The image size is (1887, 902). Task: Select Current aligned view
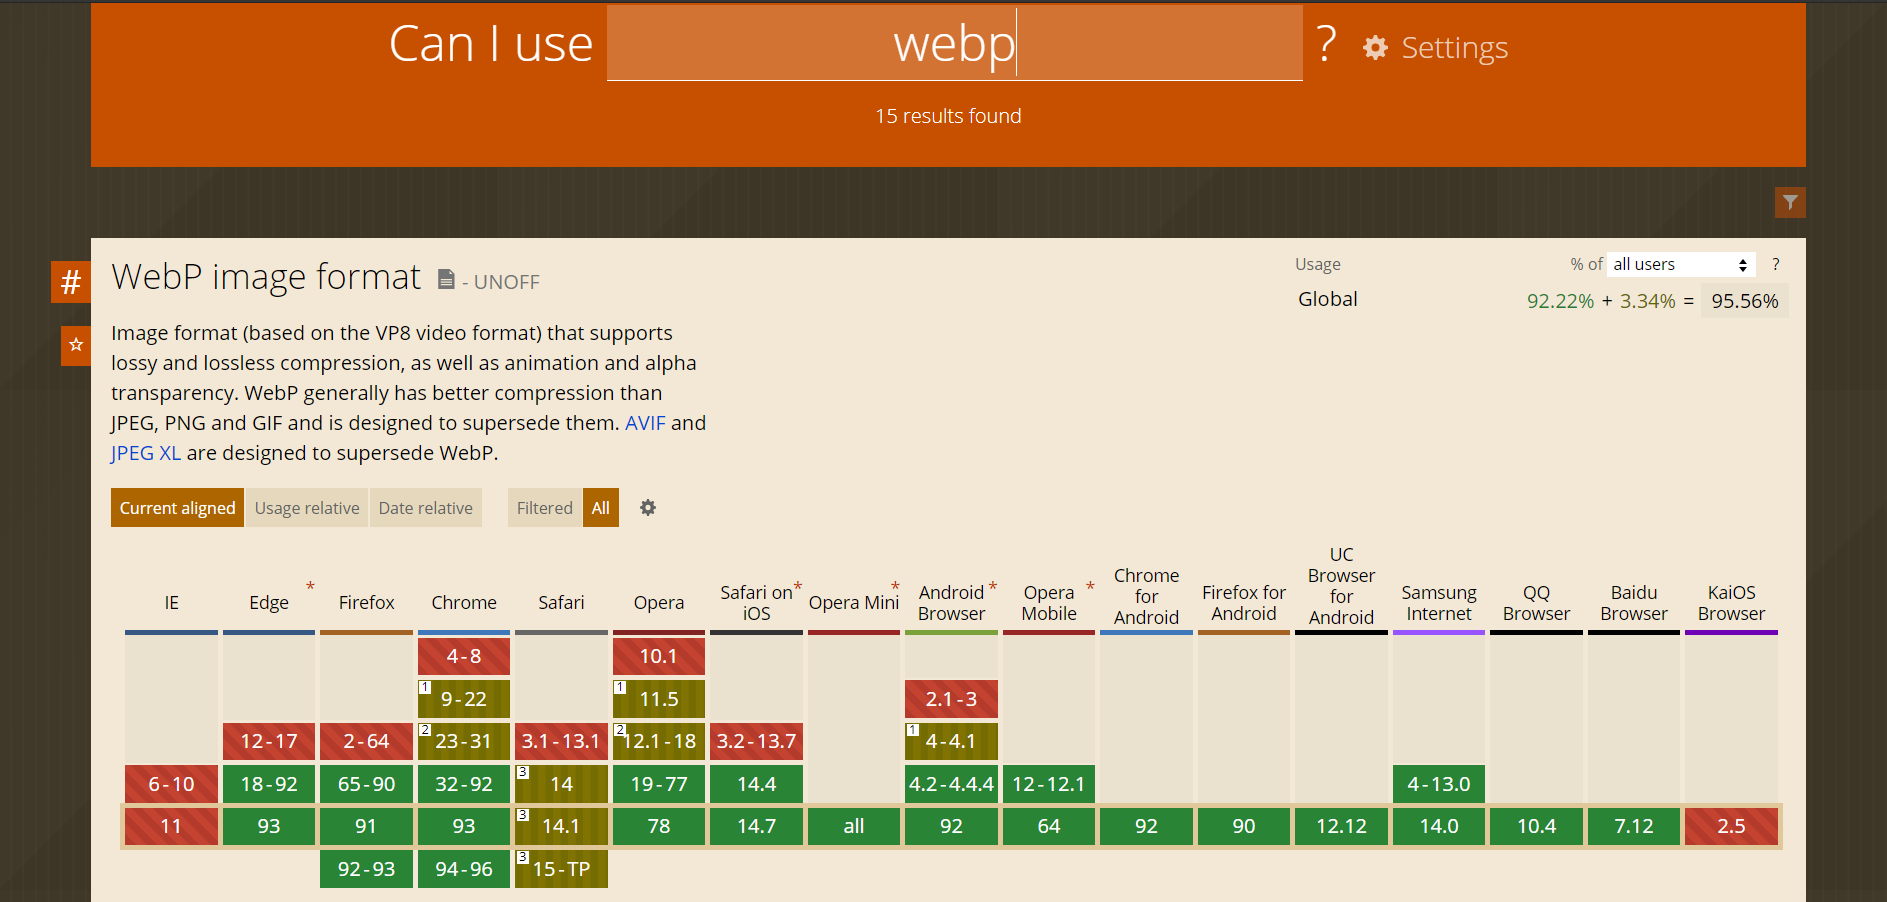(177, 508)
